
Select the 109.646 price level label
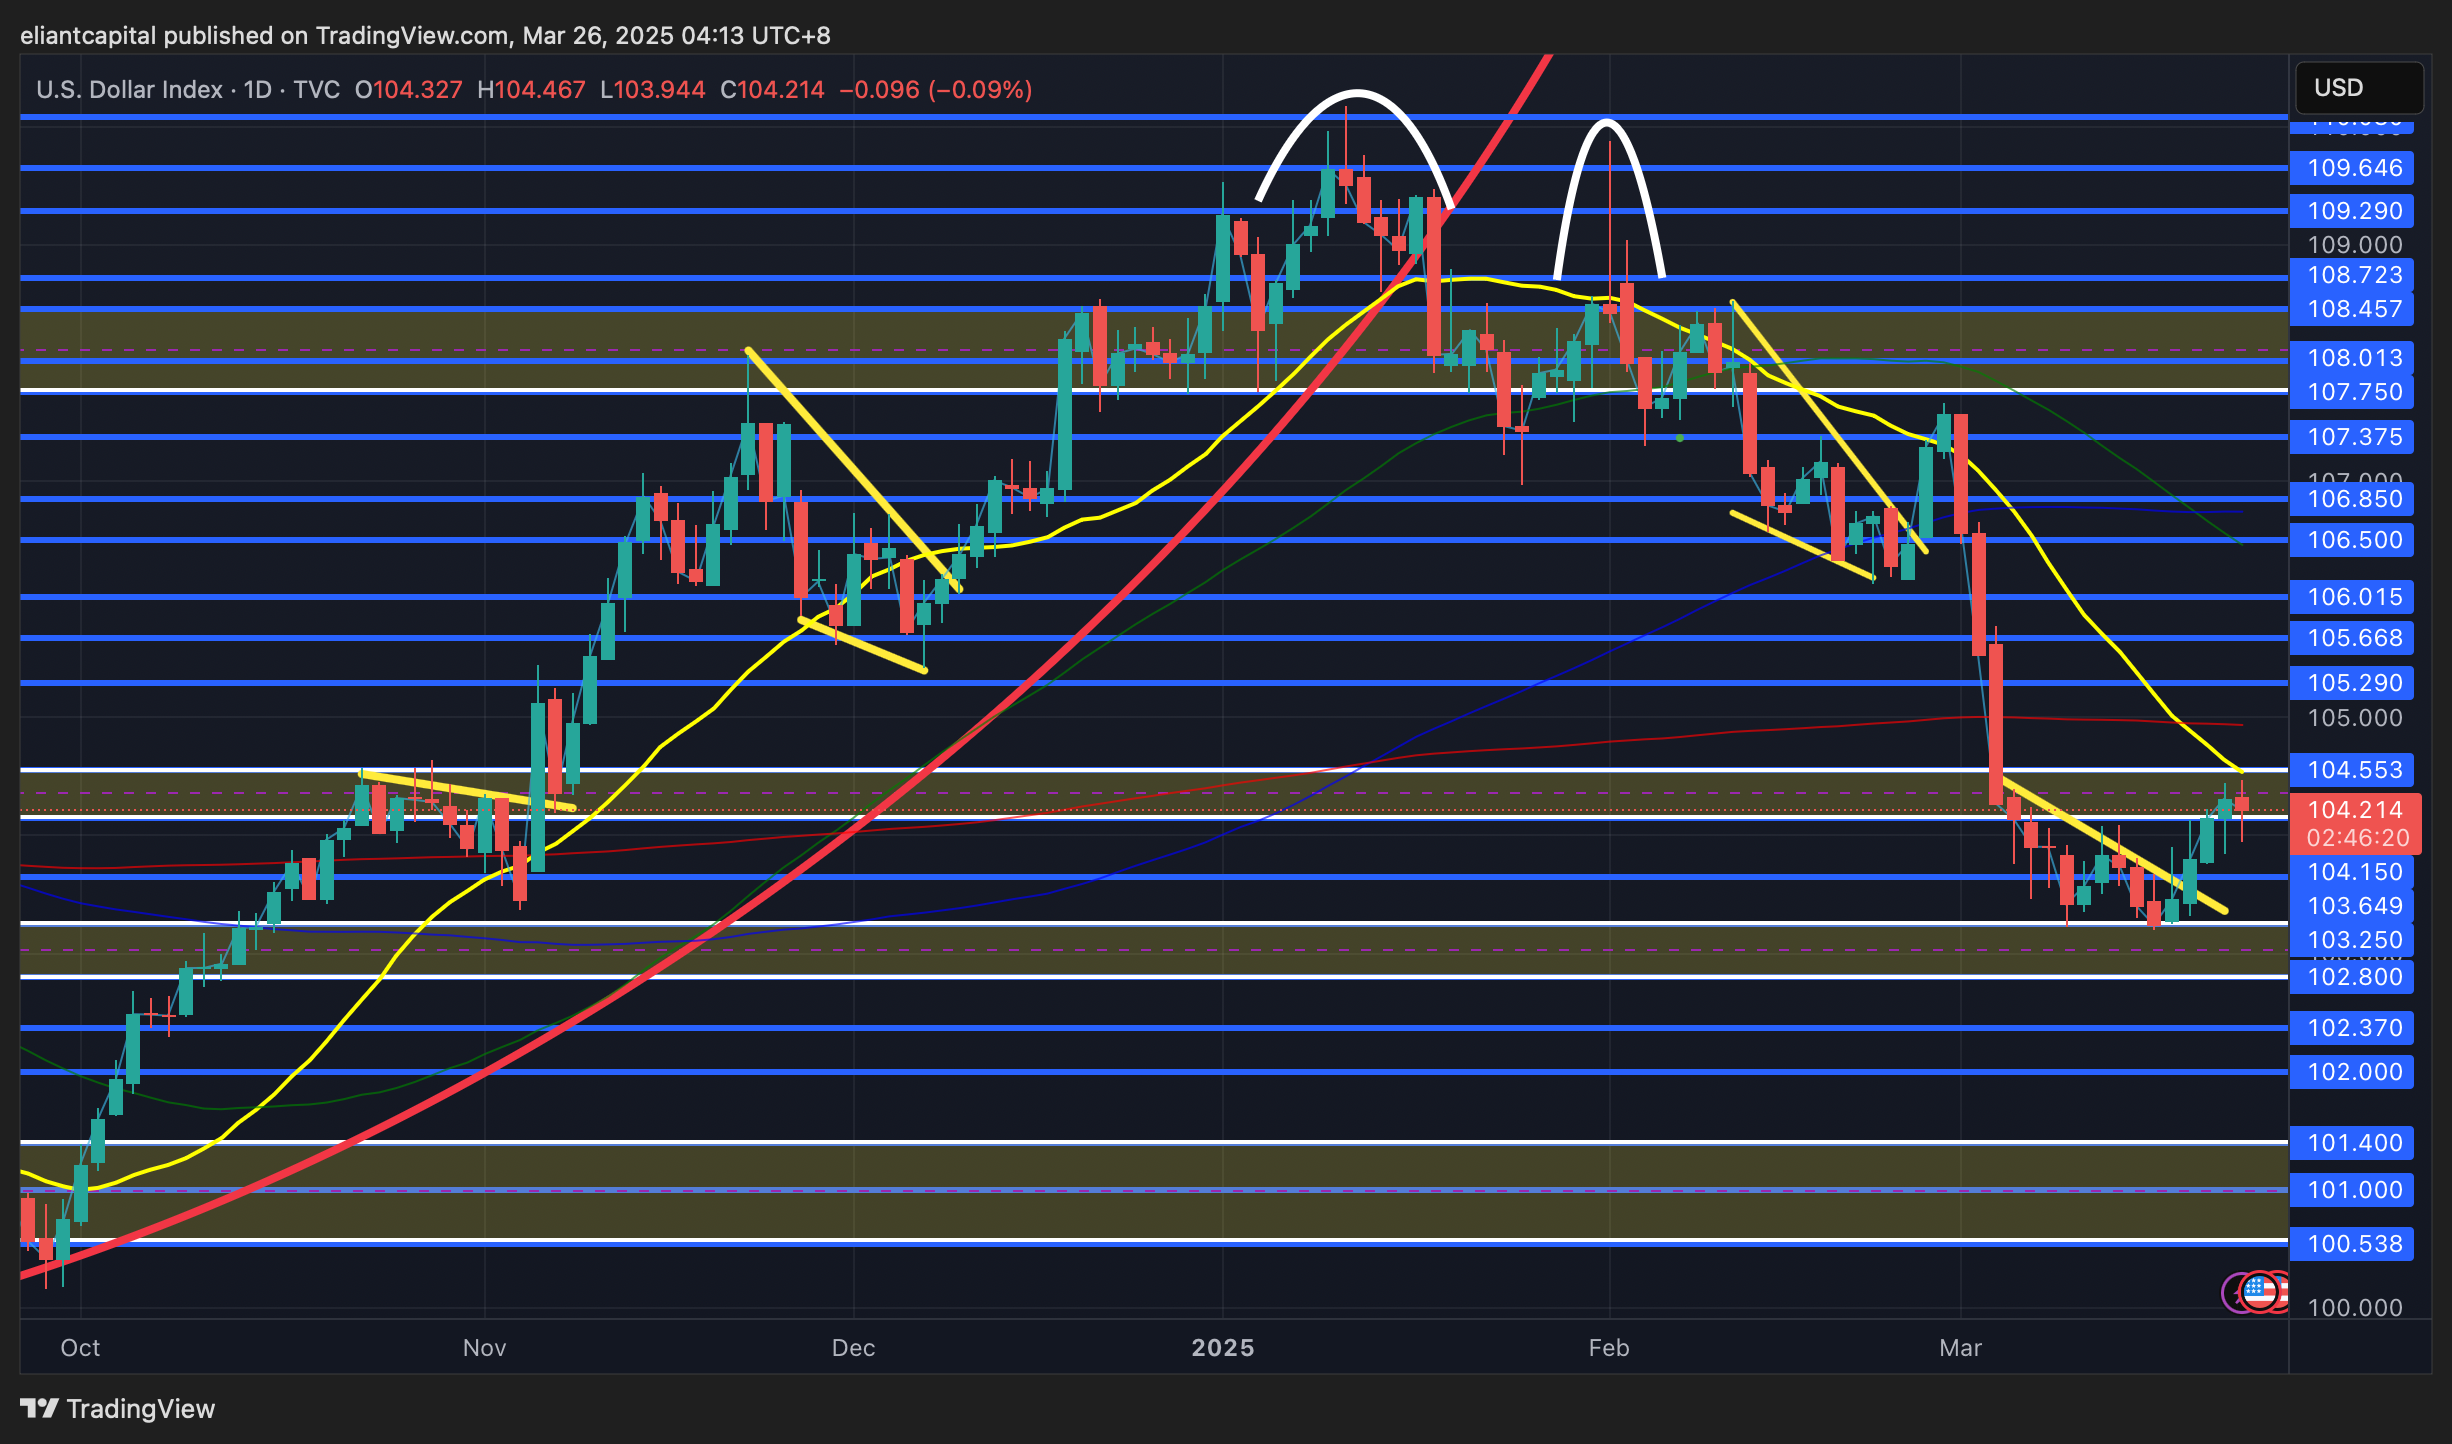[2354, 168]
